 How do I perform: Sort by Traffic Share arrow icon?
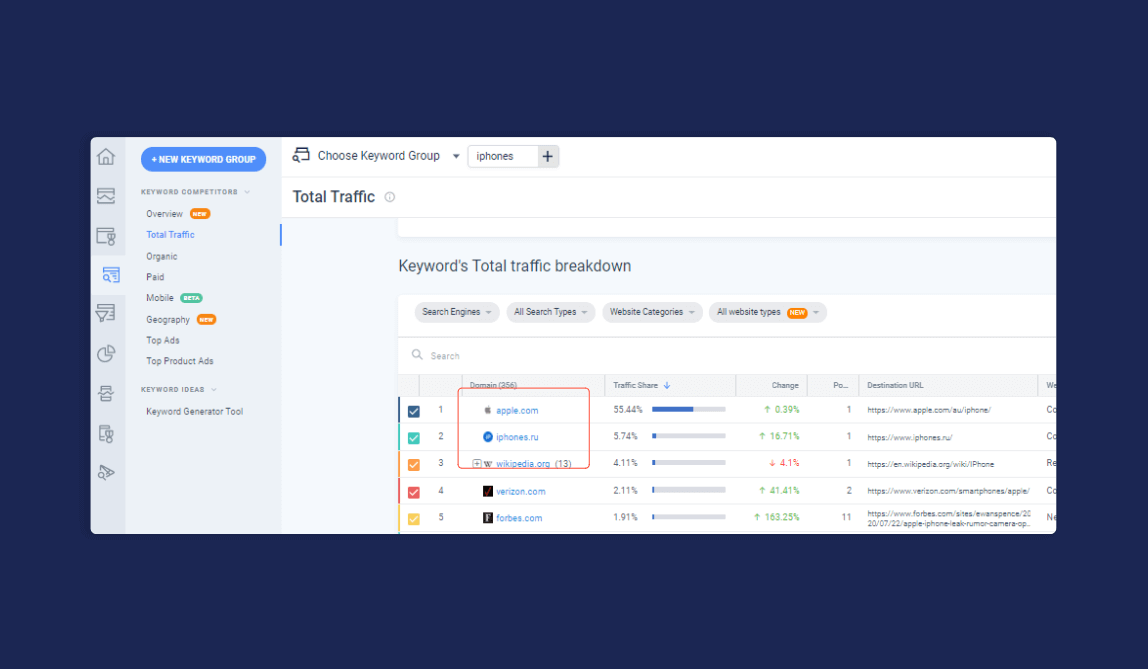click(x=667, y=385)
